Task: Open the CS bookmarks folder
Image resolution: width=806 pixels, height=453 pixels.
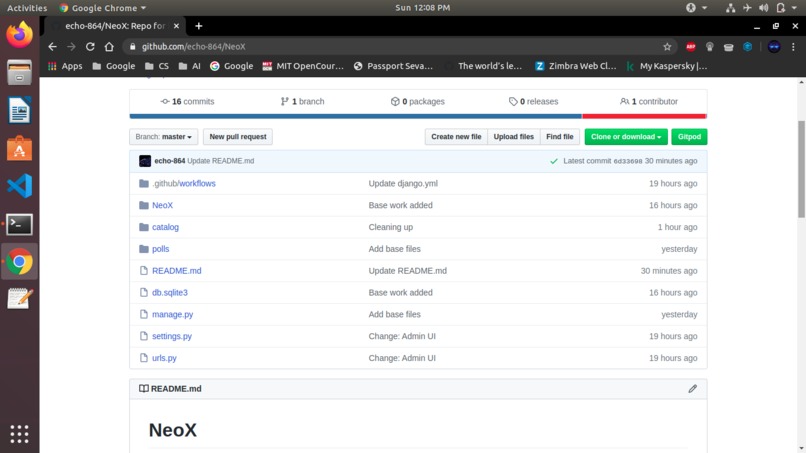Action: (x=157, y=66)
